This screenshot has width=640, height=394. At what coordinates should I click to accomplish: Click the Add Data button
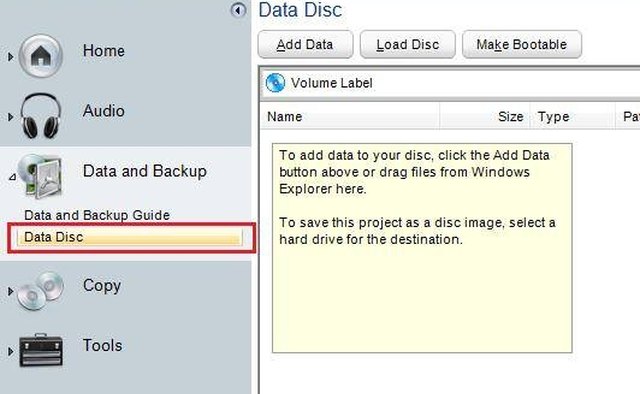305,45
